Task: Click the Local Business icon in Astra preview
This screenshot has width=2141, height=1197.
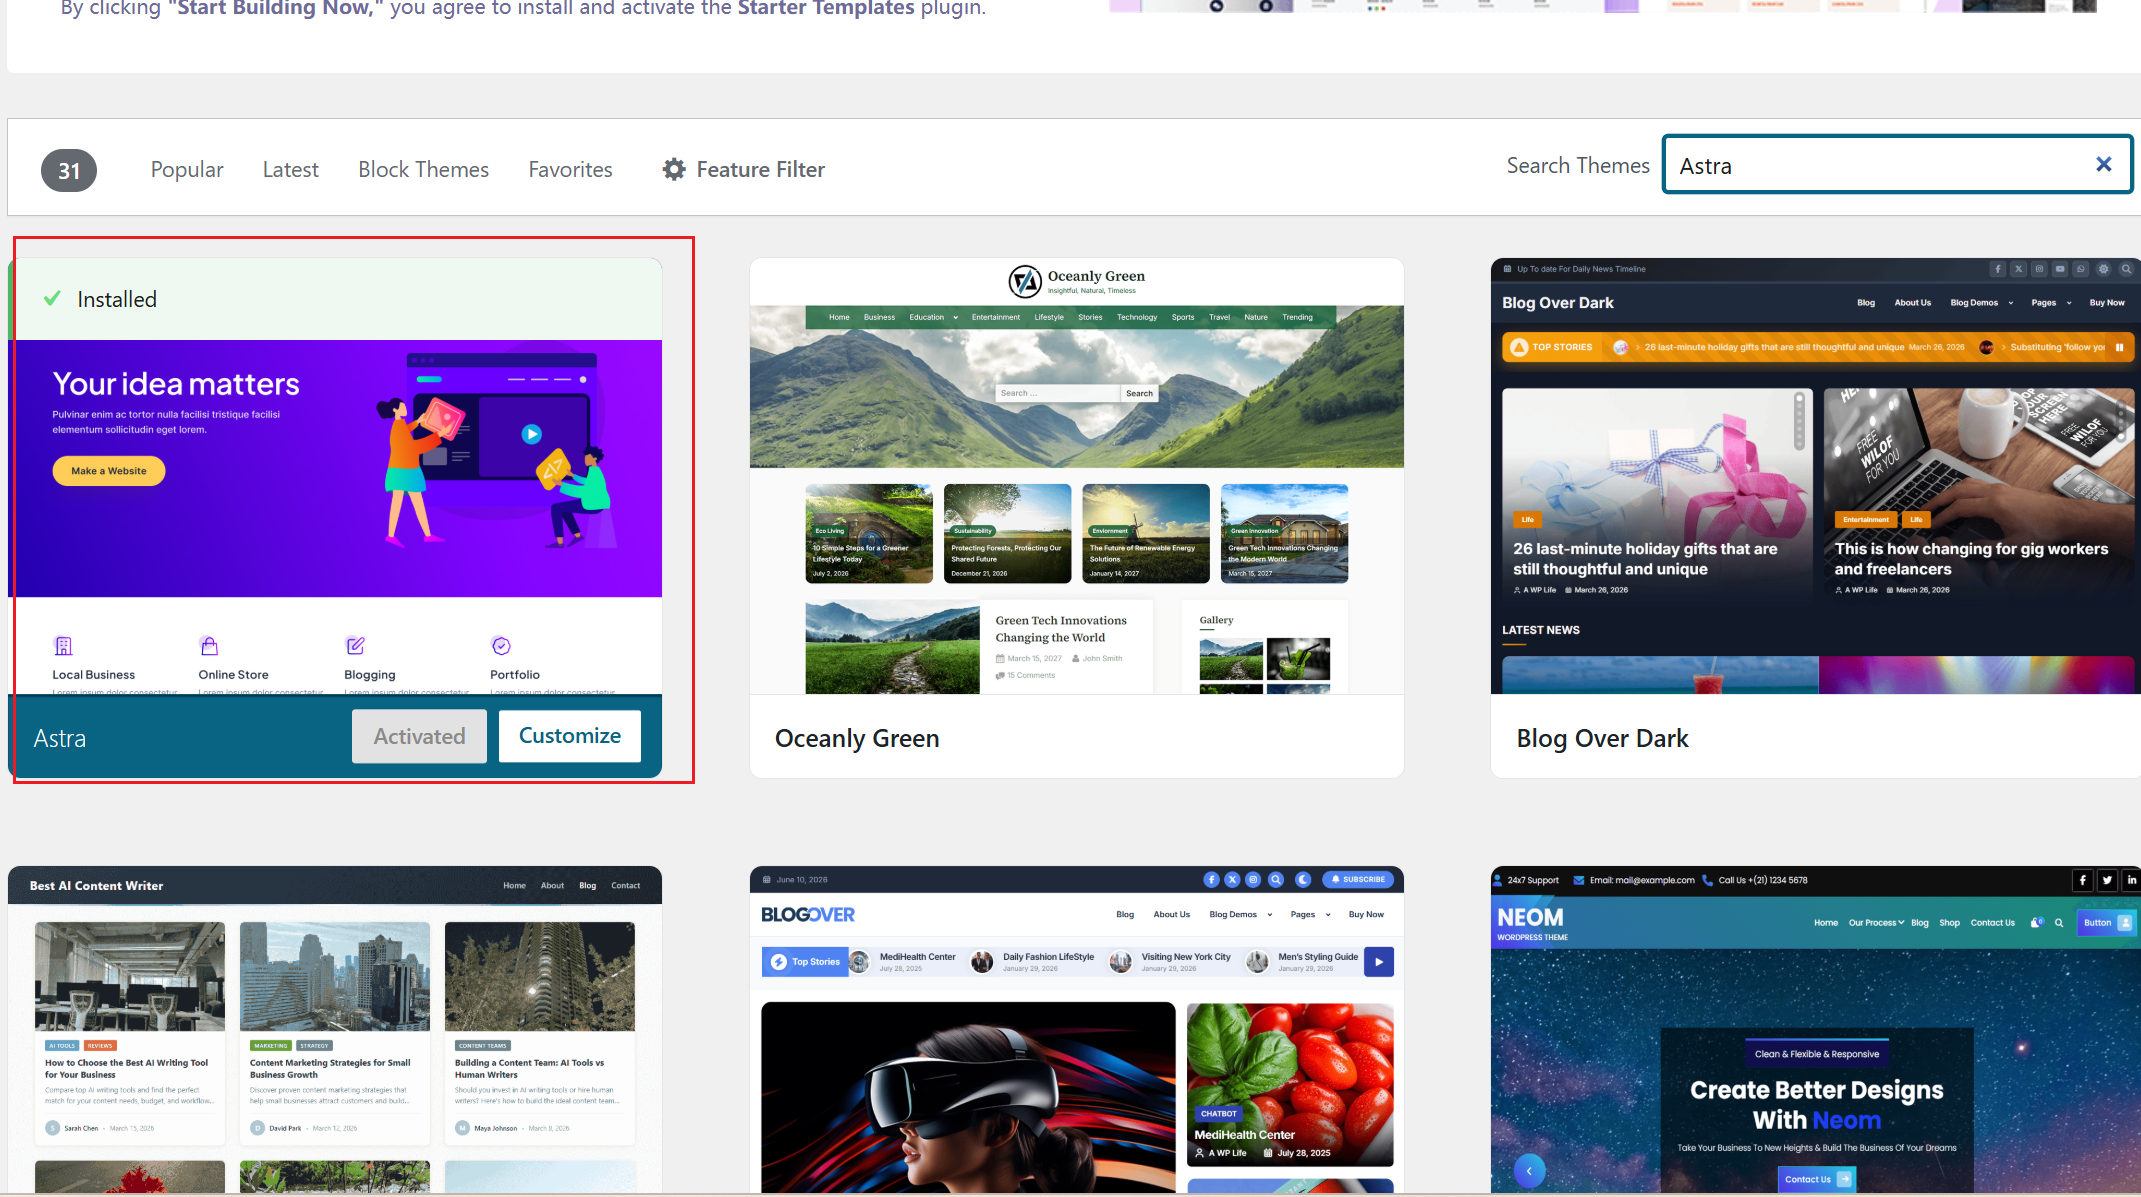Action: [x=63, y=646]
